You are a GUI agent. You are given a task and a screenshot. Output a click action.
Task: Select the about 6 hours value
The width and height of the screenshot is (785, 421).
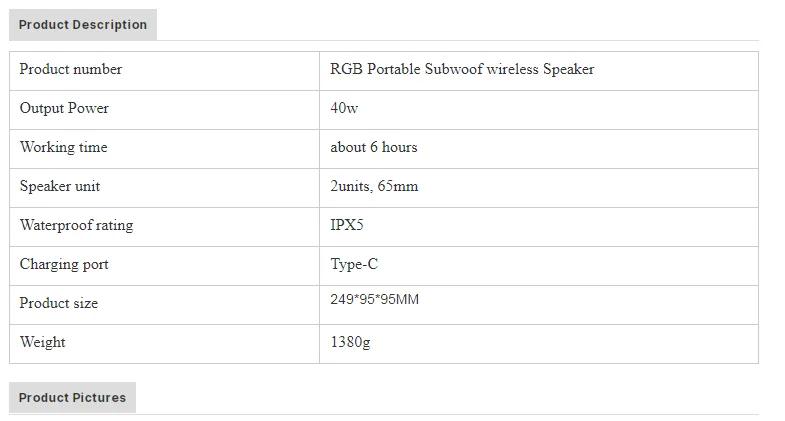tap(374, 147)
